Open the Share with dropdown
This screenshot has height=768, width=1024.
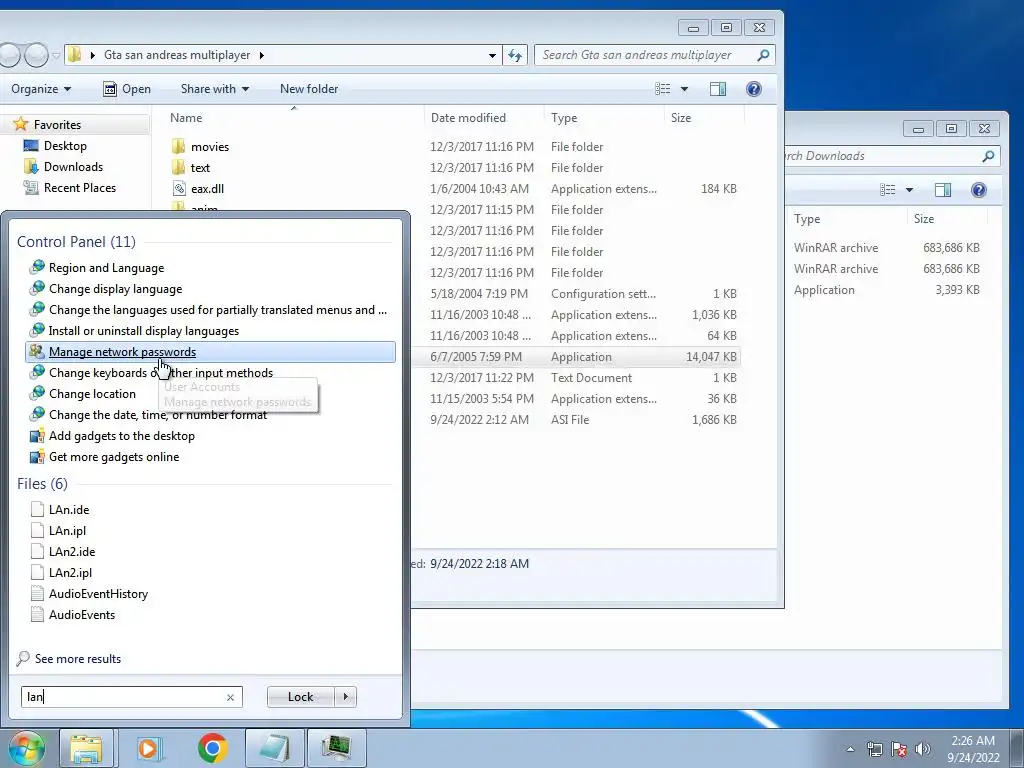(x=215, y=89)
